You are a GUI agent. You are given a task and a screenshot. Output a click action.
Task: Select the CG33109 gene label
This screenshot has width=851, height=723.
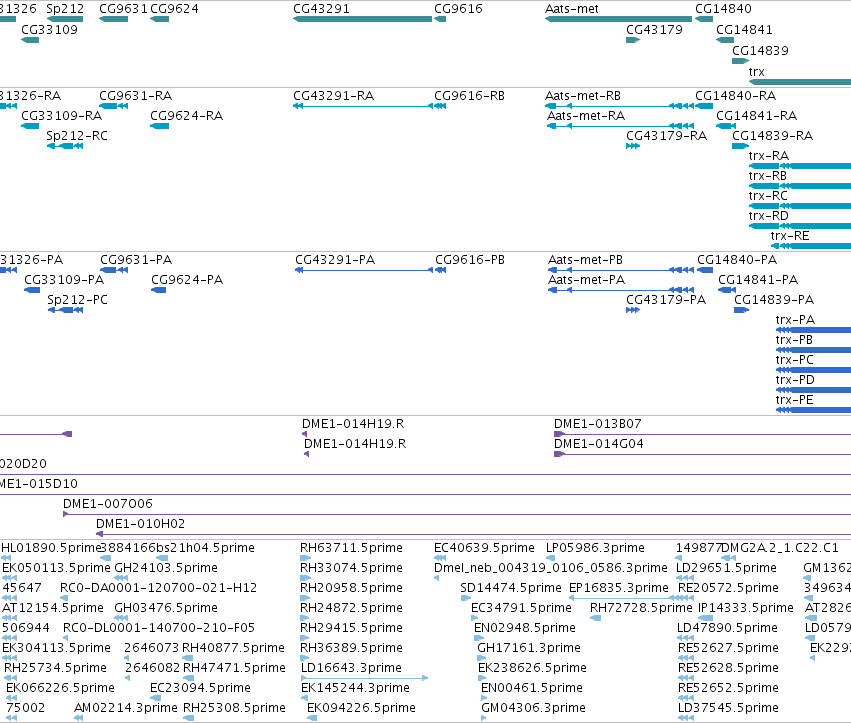(49, 30)
